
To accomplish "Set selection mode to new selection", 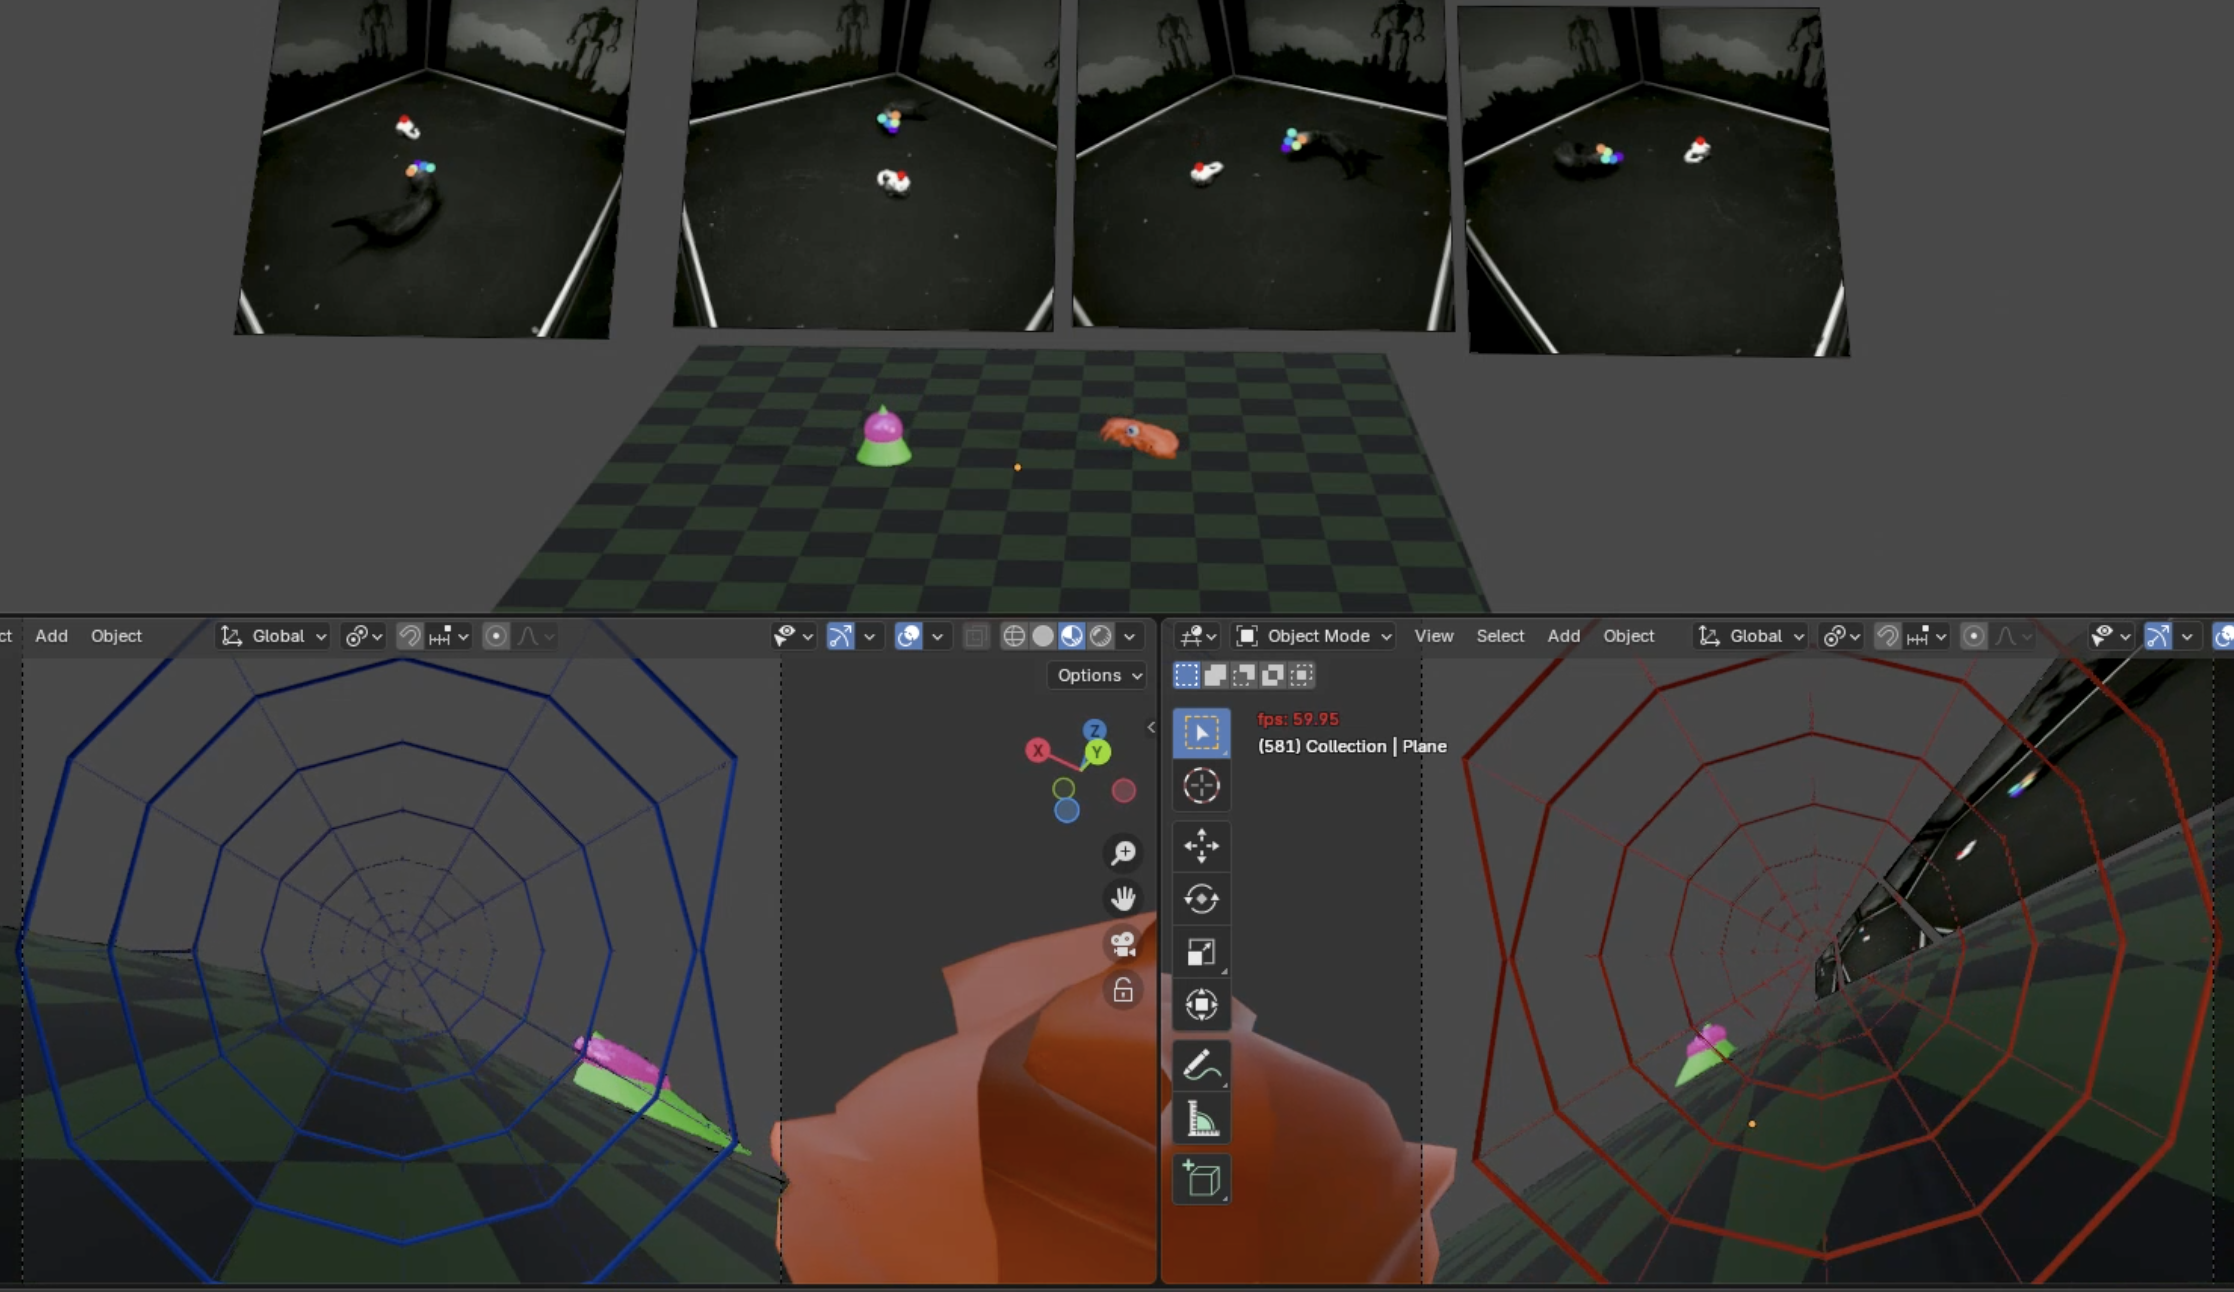I will [x=1186, y=675].
